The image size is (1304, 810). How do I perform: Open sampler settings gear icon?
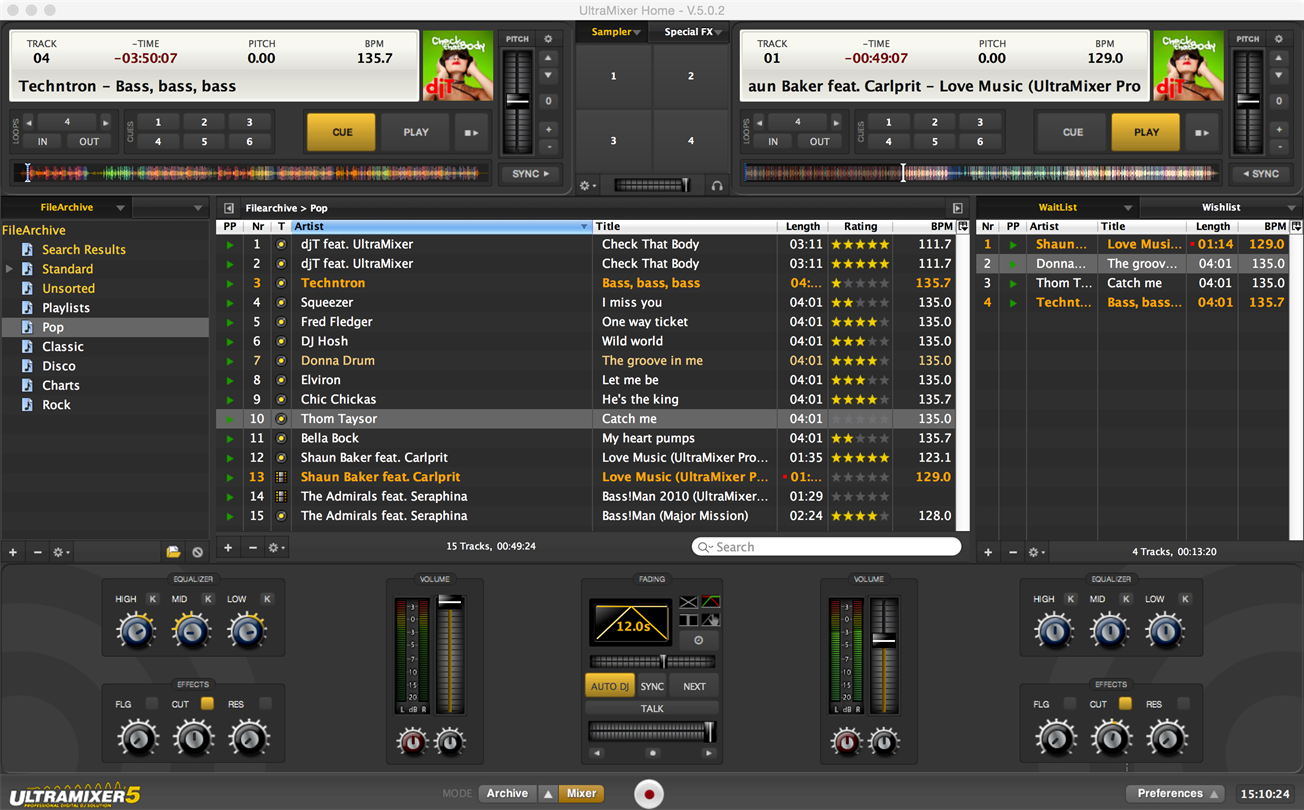pos(588,185)
